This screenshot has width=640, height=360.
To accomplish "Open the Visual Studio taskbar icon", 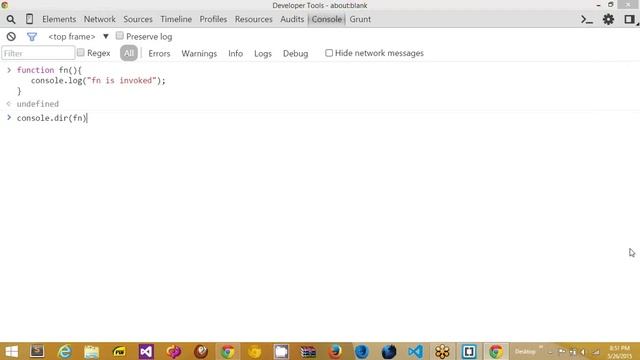I will [146, 351].
